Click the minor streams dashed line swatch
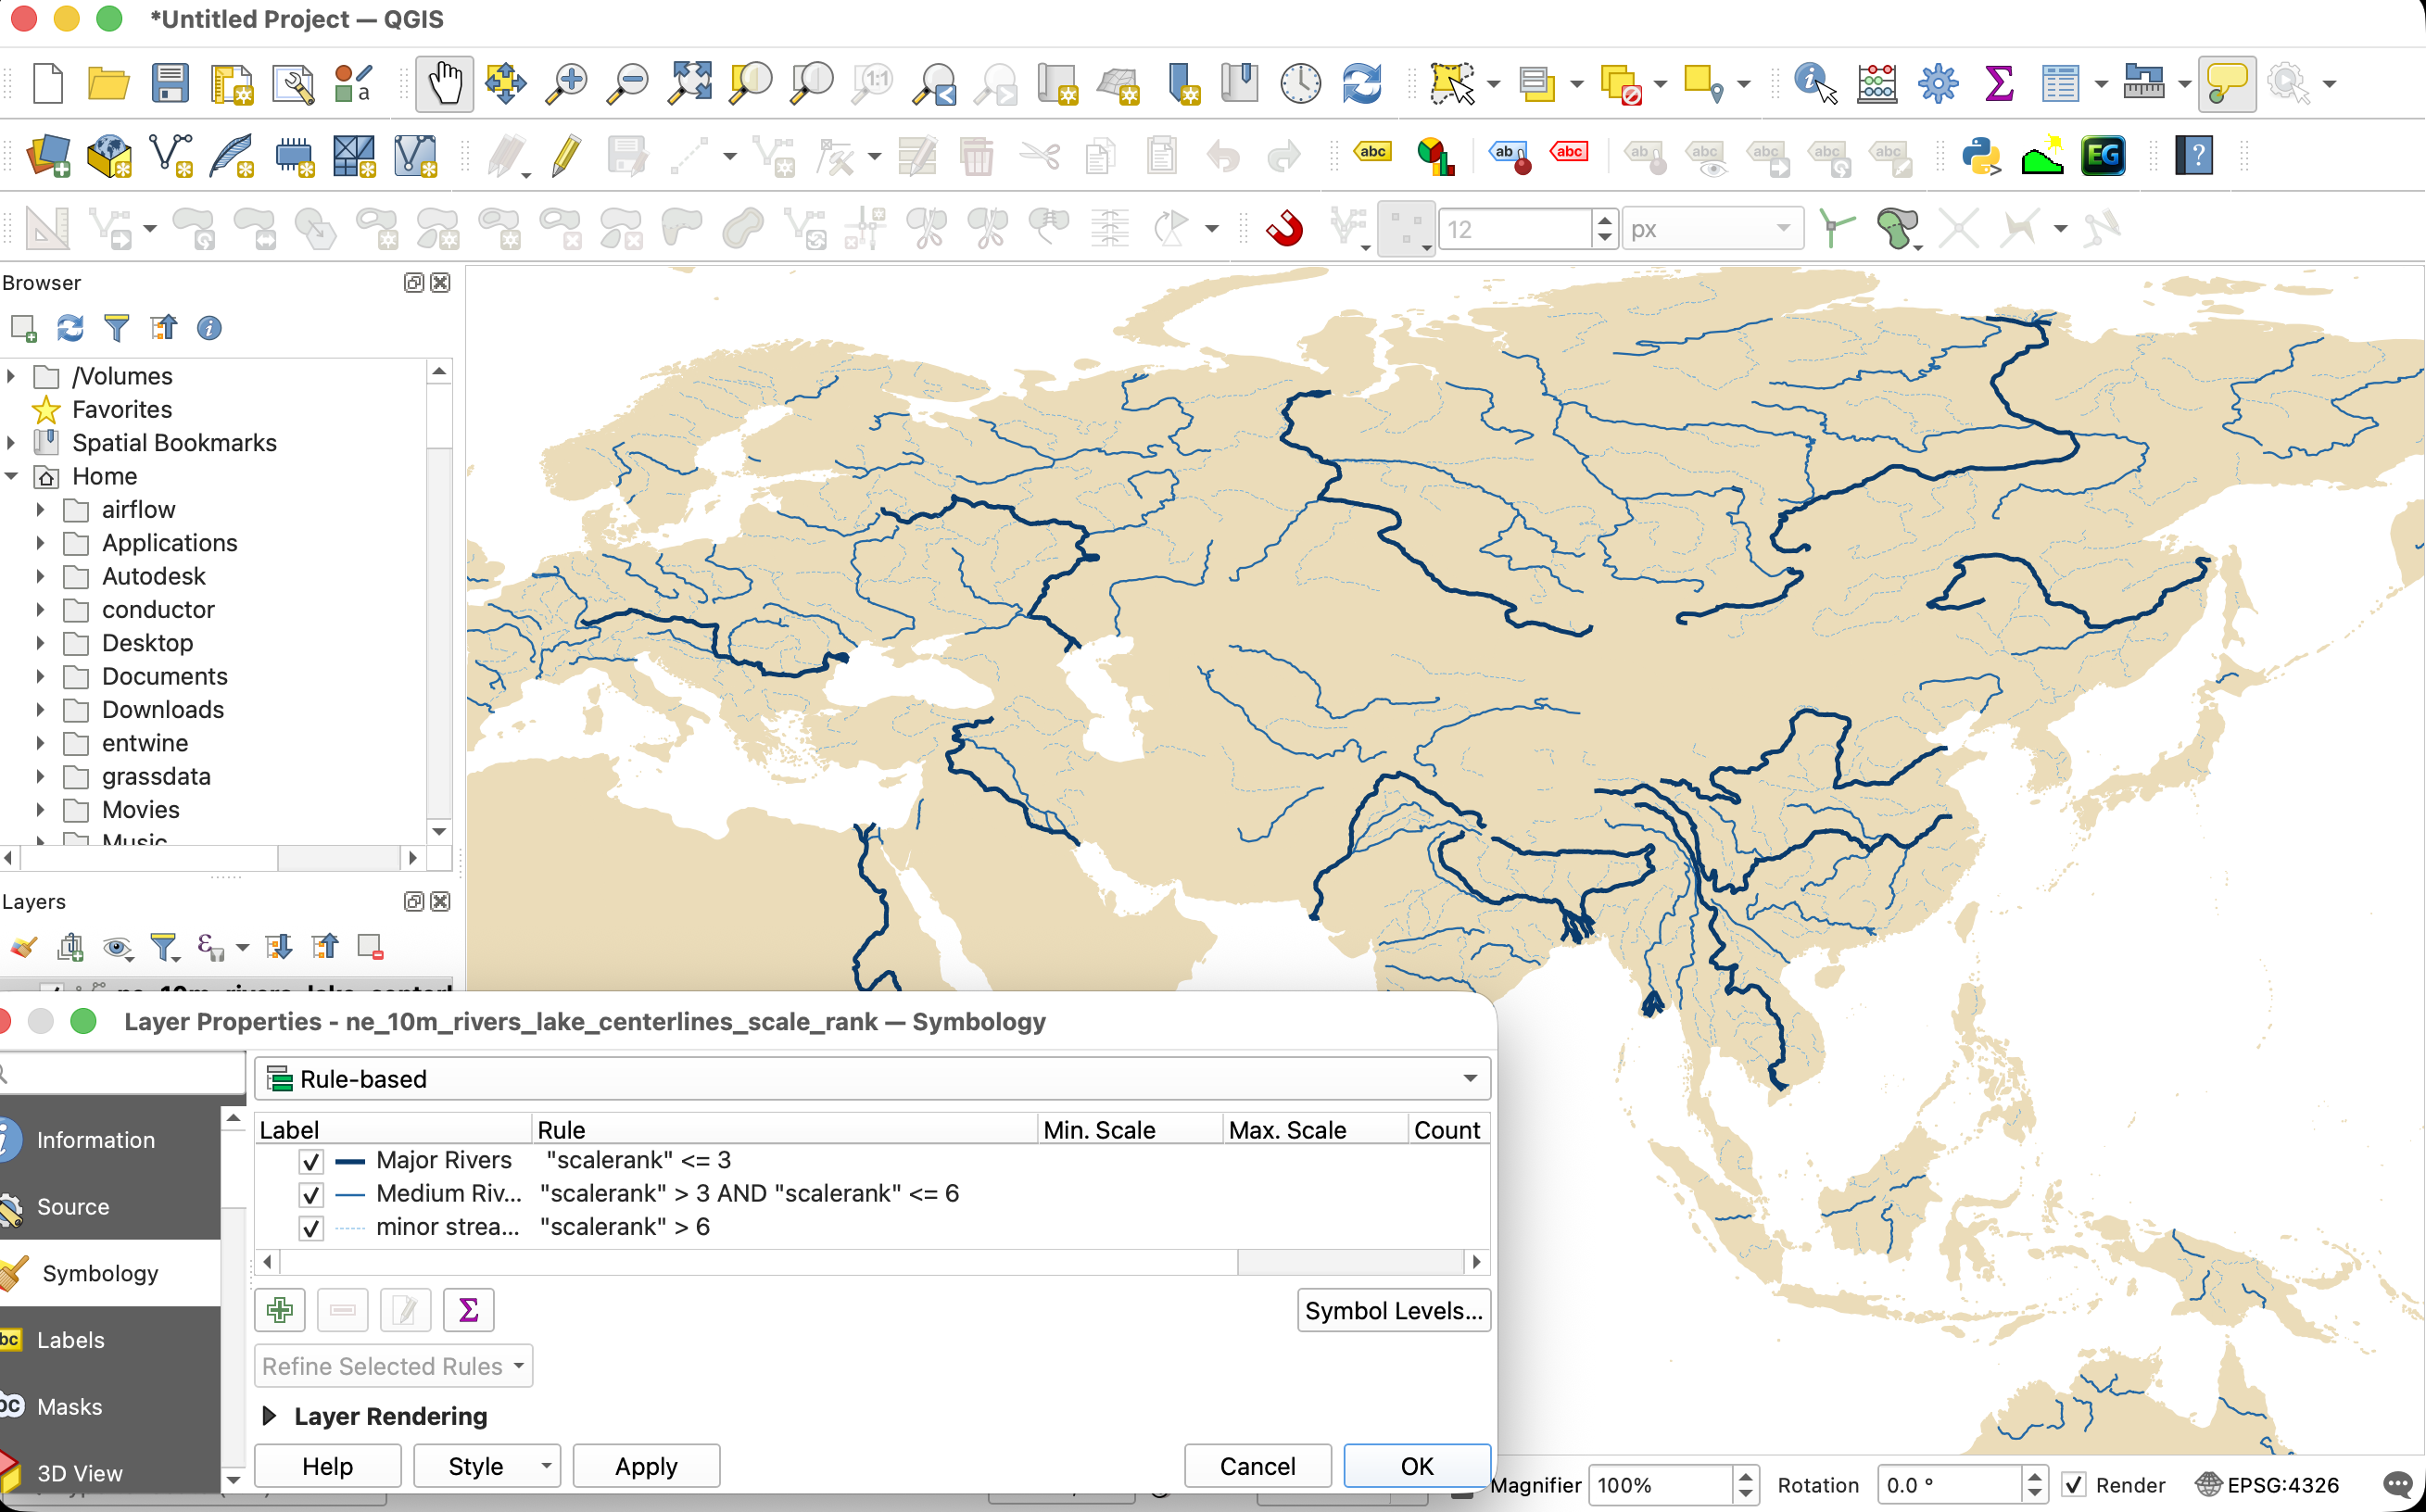 coord(350,1228)
